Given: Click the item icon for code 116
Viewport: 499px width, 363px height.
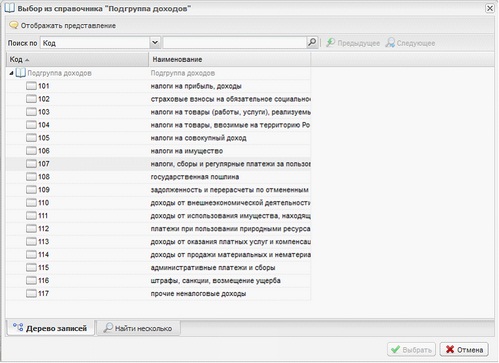Looking at the screenshot, I should coord(31,280).
